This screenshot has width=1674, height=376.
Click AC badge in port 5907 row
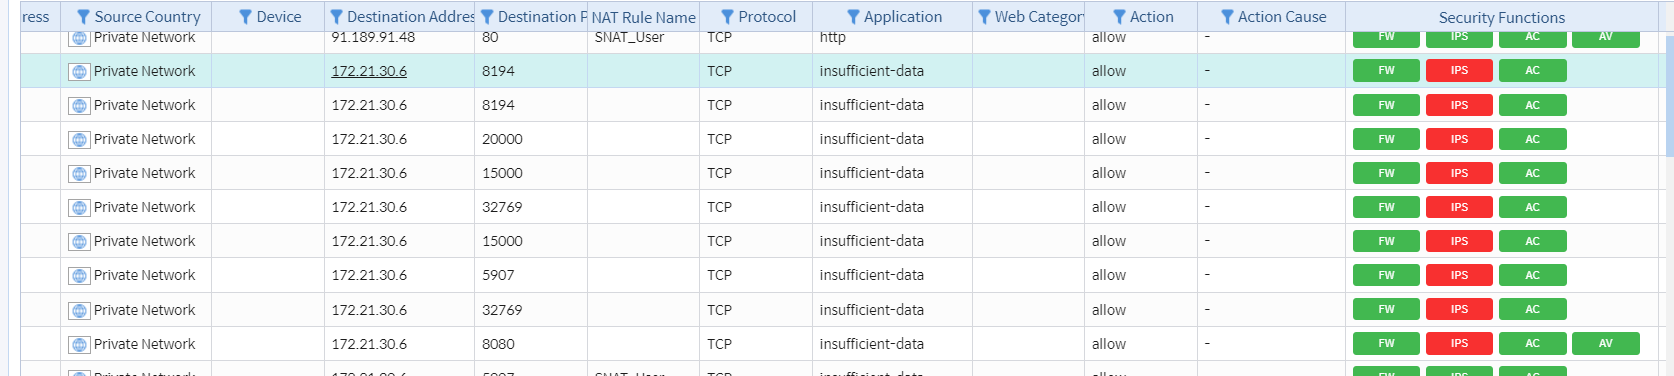tap(1532, 275)
